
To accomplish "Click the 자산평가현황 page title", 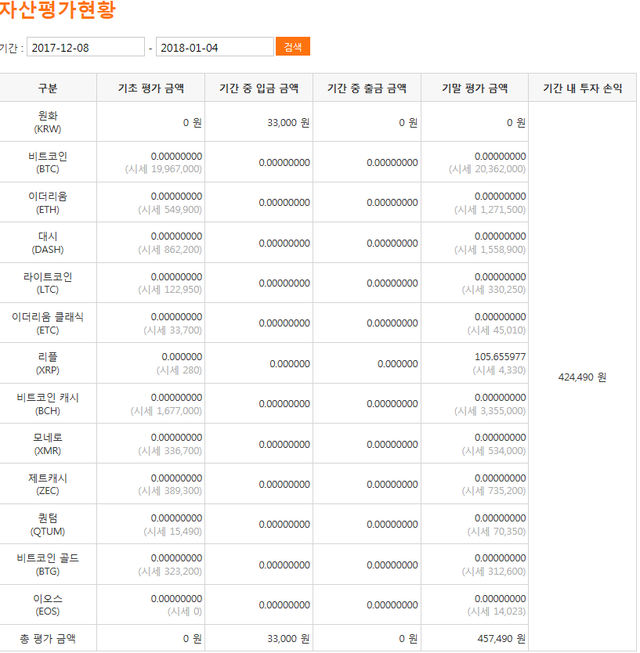I will tap(57, 9).
